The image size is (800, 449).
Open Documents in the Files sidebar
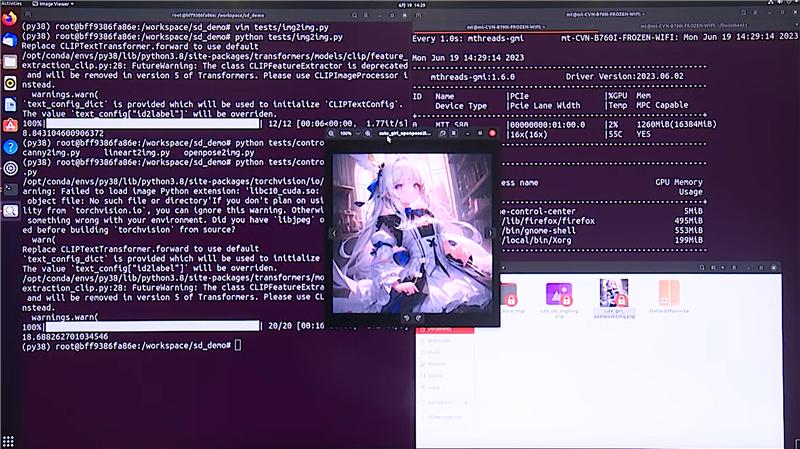click(x=445, y=330)
